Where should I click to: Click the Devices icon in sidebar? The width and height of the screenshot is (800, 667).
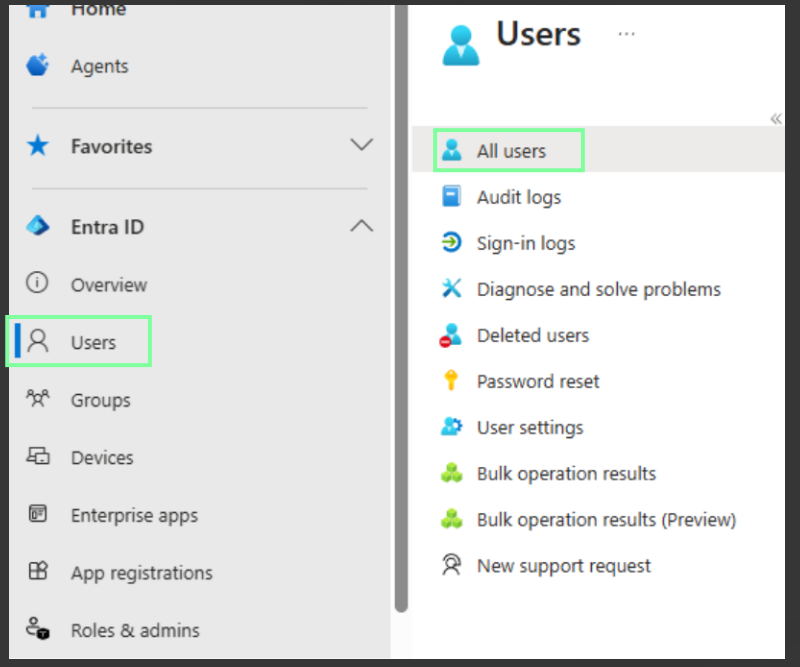point(38,456)
